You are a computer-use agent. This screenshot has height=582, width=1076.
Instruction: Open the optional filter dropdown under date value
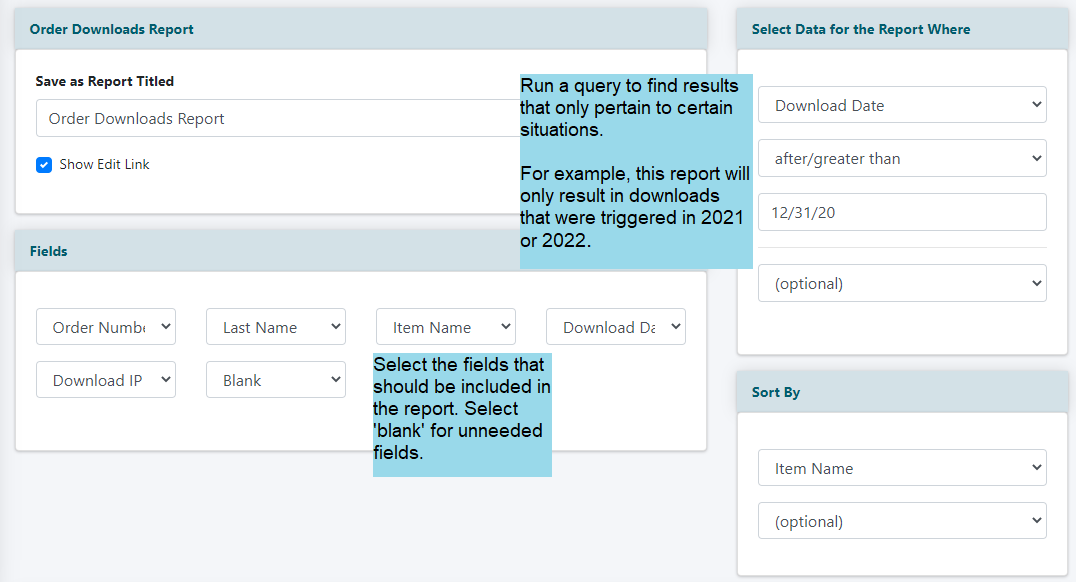coord(902,283)
